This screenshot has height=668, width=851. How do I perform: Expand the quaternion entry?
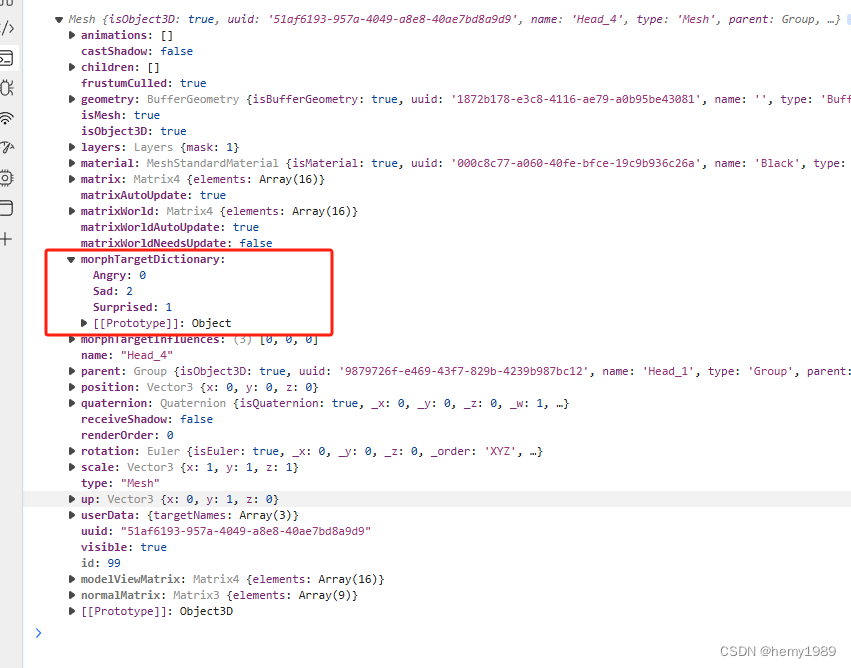pyautogui.click(x=72, y=403)
